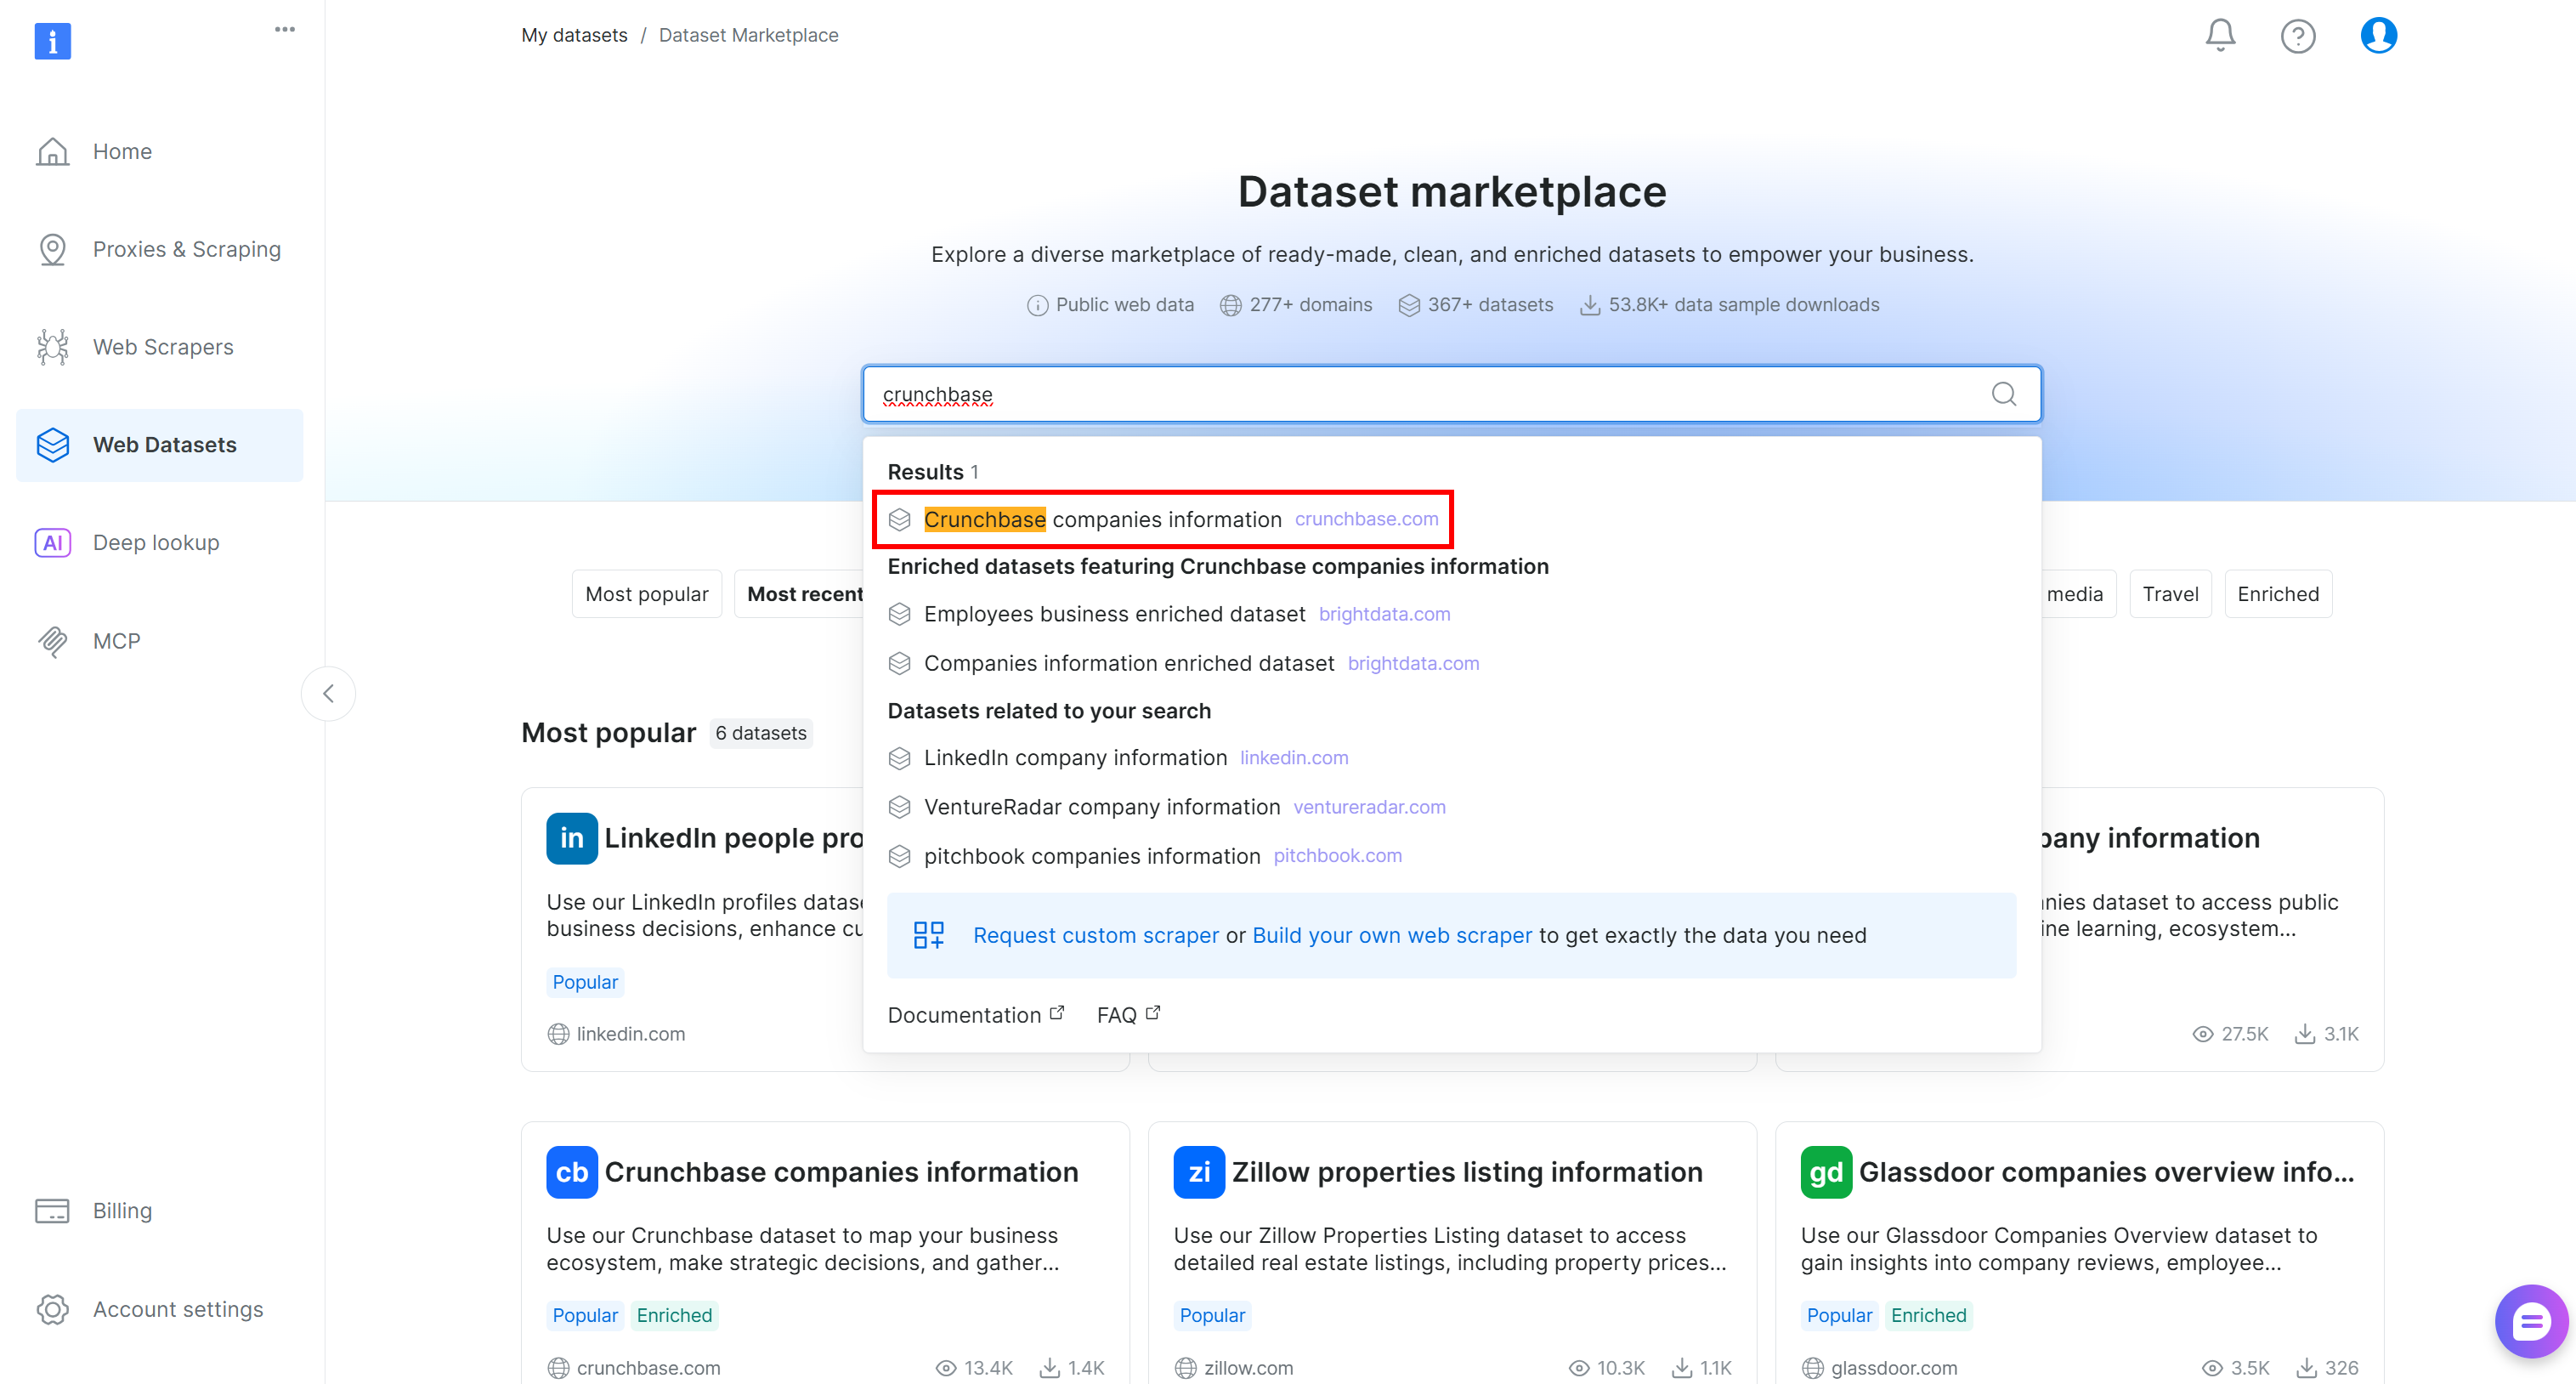Enable the Enriched dataset filter

pos(2278,593)
